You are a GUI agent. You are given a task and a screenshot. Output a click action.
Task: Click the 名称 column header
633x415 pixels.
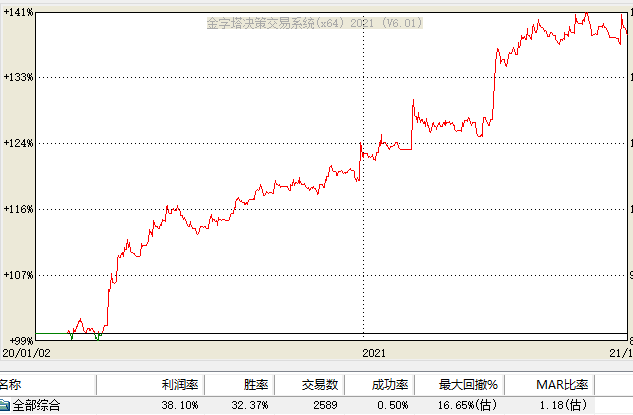48,385
